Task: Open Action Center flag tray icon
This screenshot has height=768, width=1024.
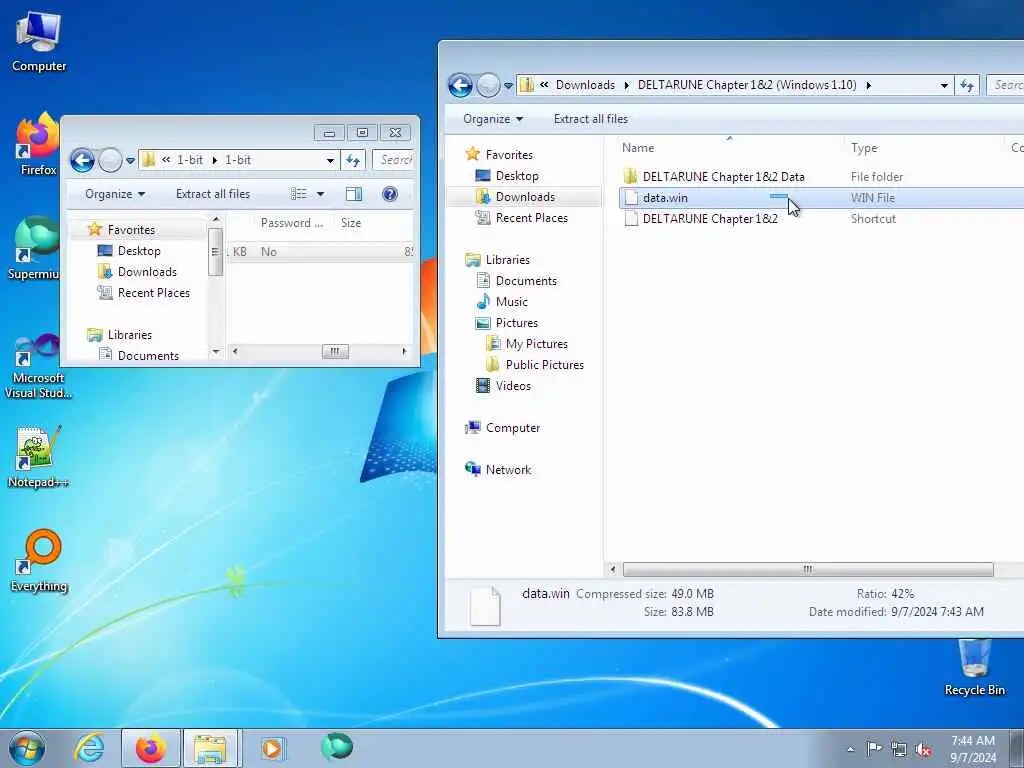Action: click(874, 748)
